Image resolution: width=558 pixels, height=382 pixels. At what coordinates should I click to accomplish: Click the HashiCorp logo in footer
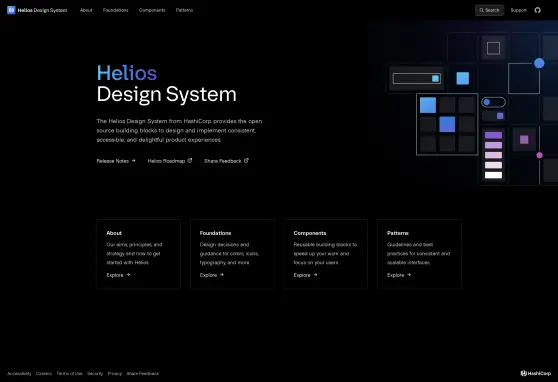(536, 373)
